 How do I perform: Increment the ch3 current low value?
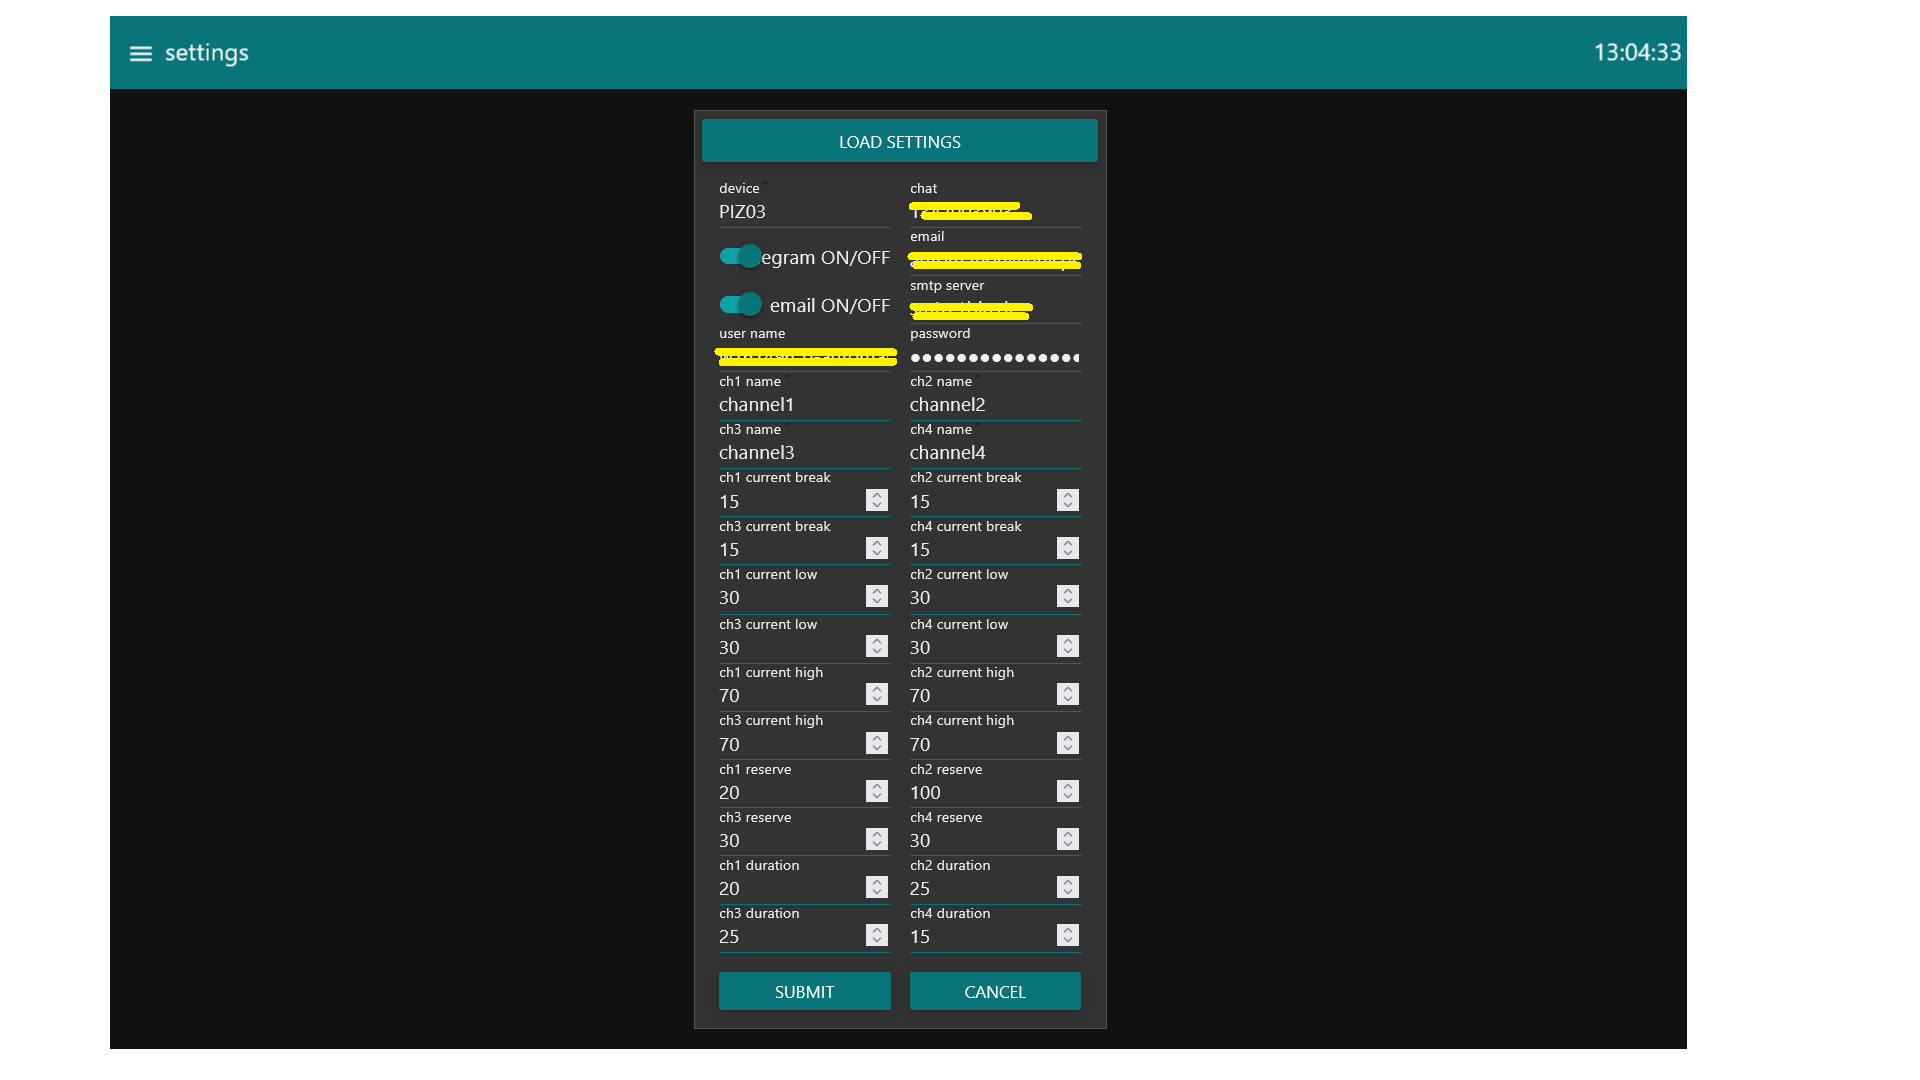(x=876, y=640)
